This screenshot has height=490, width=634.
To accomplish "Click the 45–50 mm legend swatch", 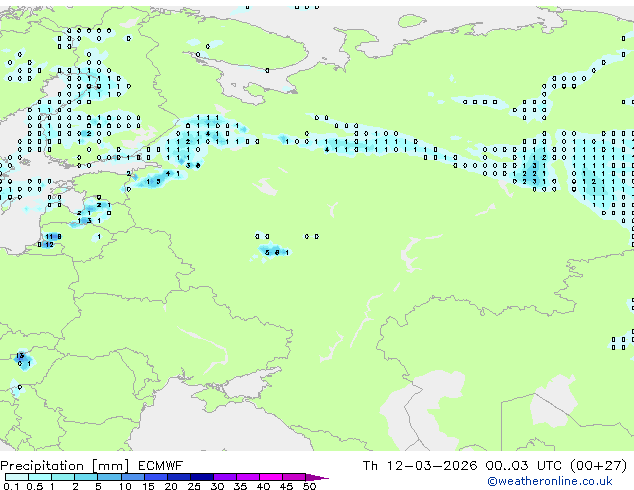I will 294,477.
